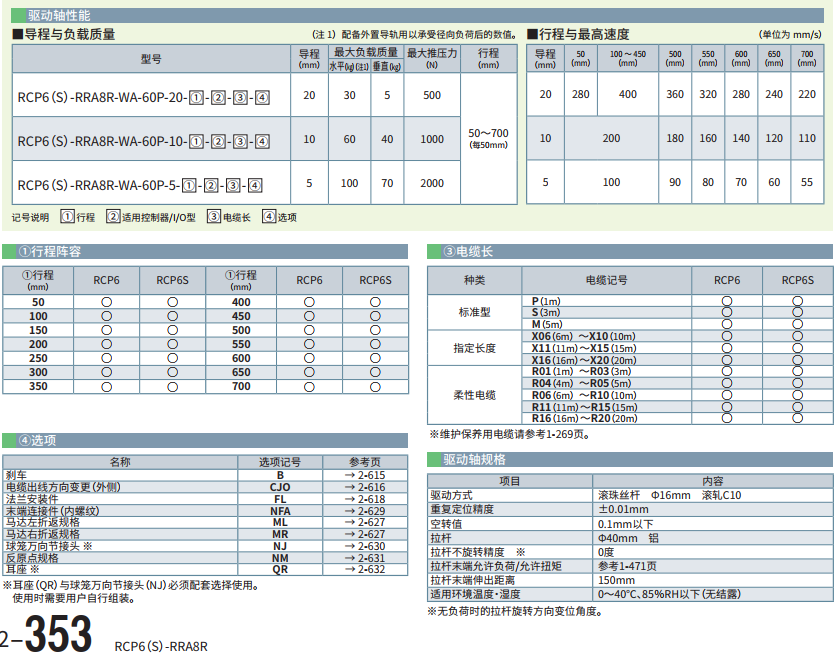Click cable code "M(5m)"
Image resolution: width=835 pixels, height=656 pixels.
tap(547, 324)
